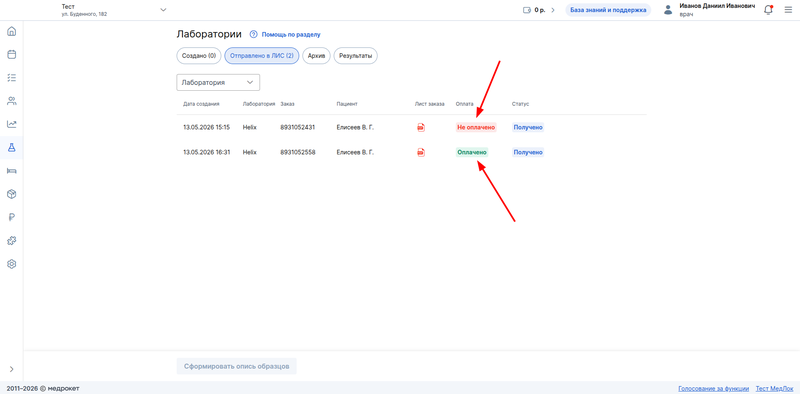Open the Лаборатория filter dropdown
The width and height of the screenshot is (800, 394).
[218, 82]
